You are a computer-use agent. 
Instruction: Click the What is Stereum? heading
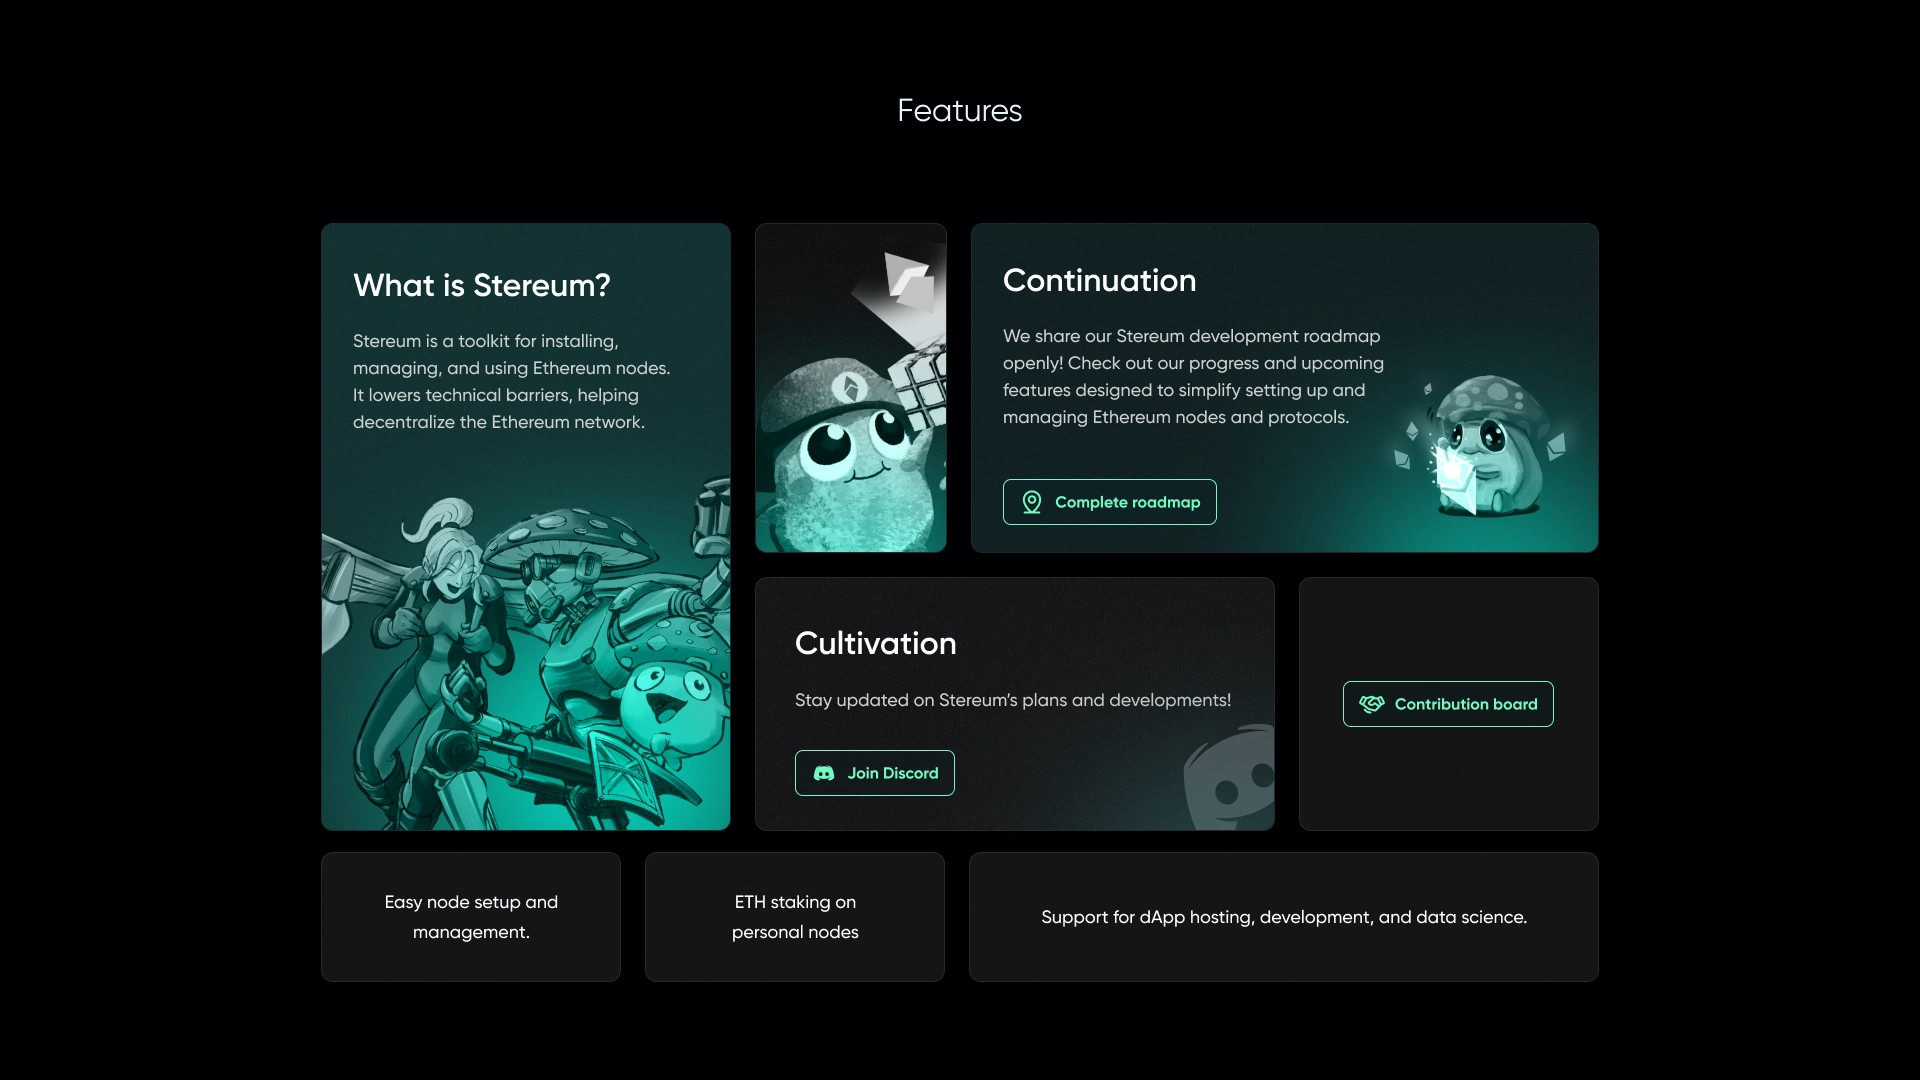(481, 285)
